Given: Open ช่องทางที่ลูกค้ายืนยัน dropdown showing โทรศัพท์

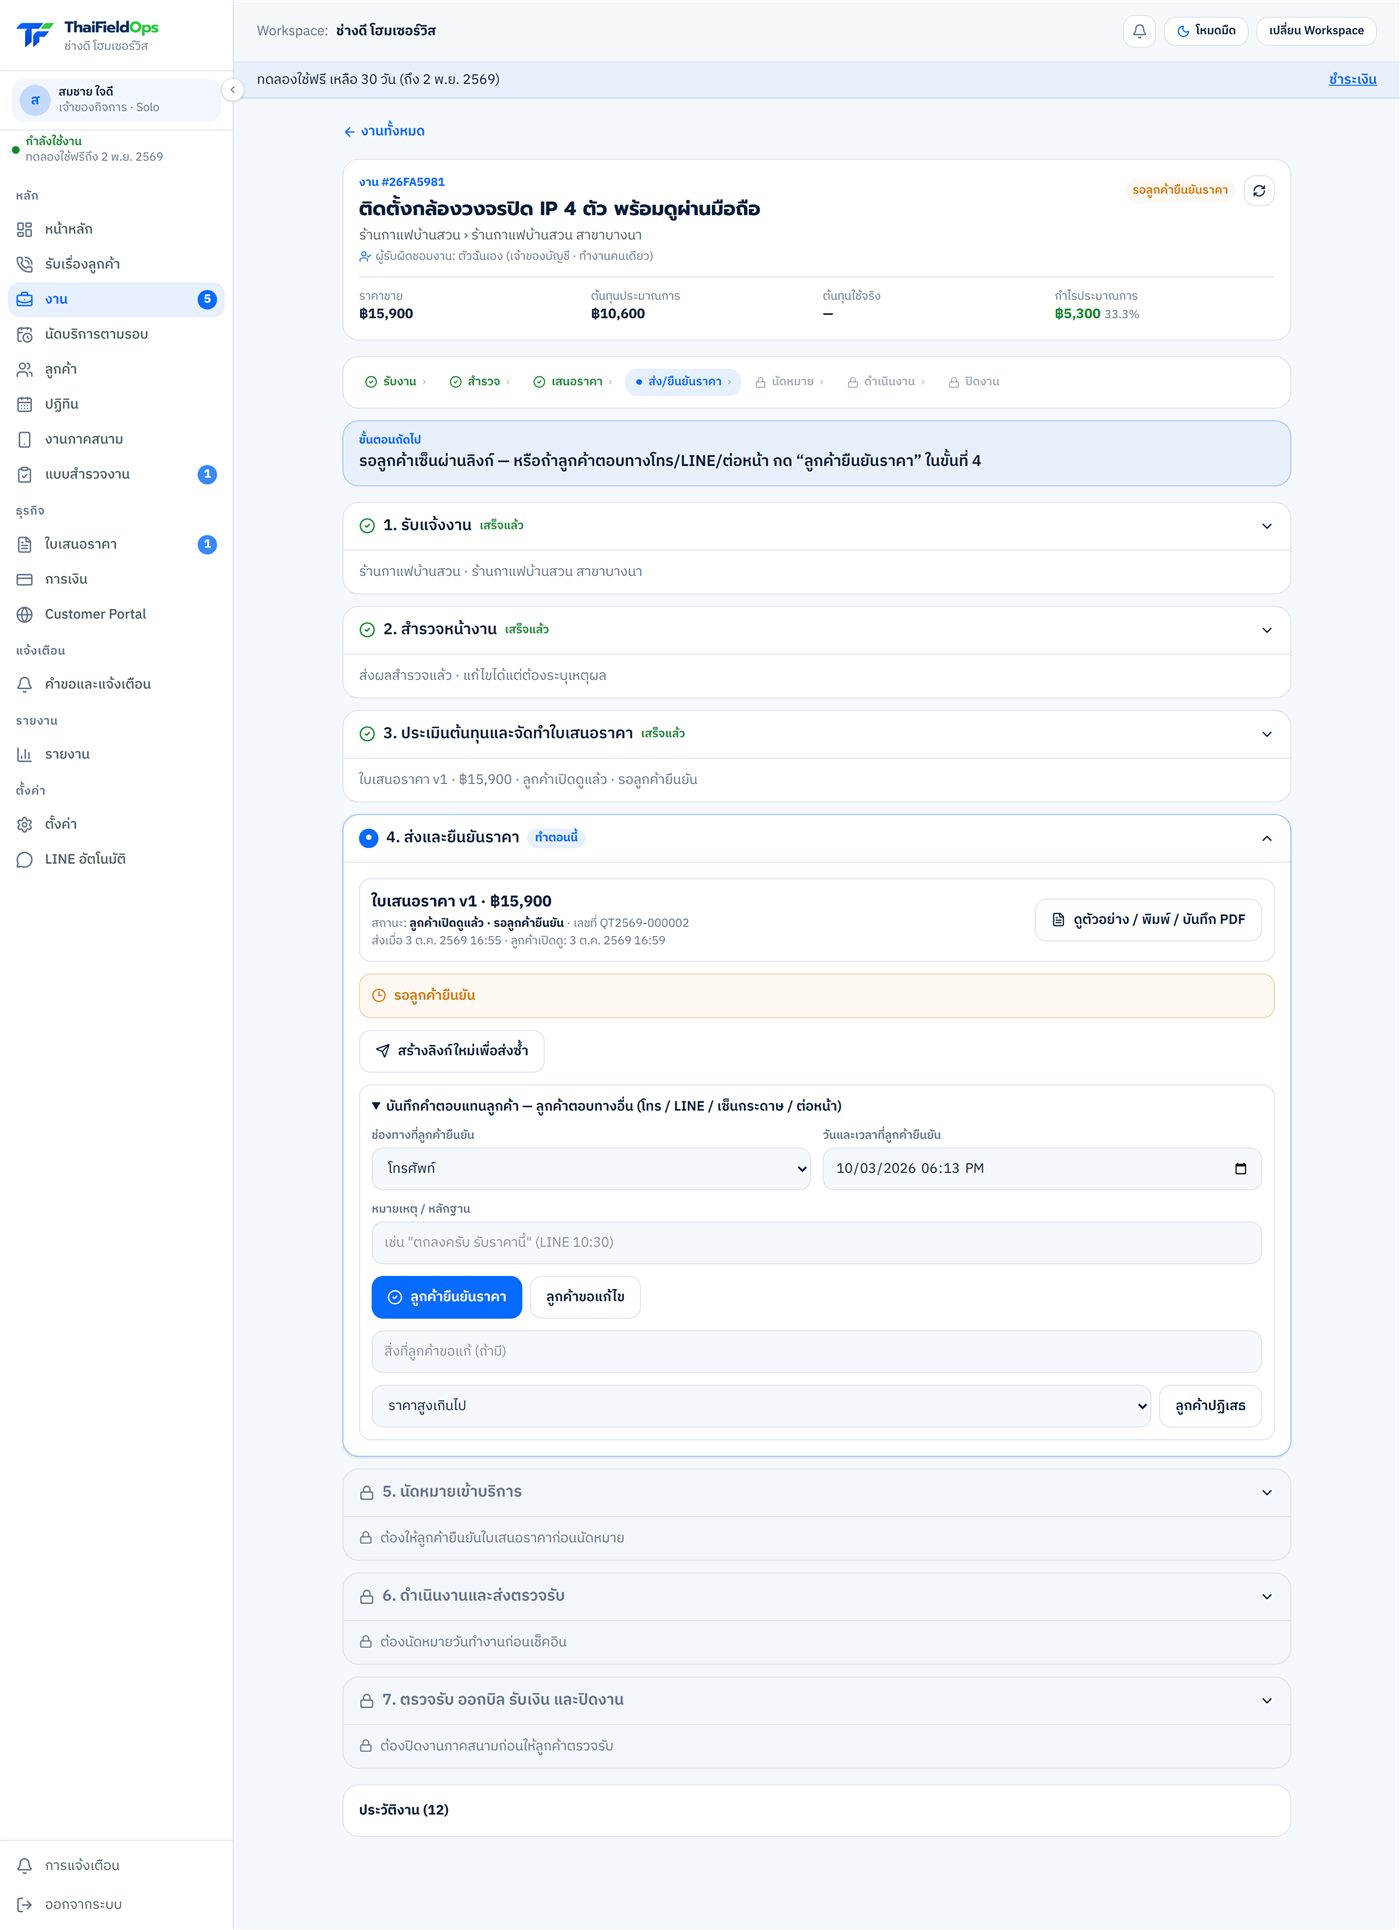Looking at the screenshot, I should [x=591, y=1169].
